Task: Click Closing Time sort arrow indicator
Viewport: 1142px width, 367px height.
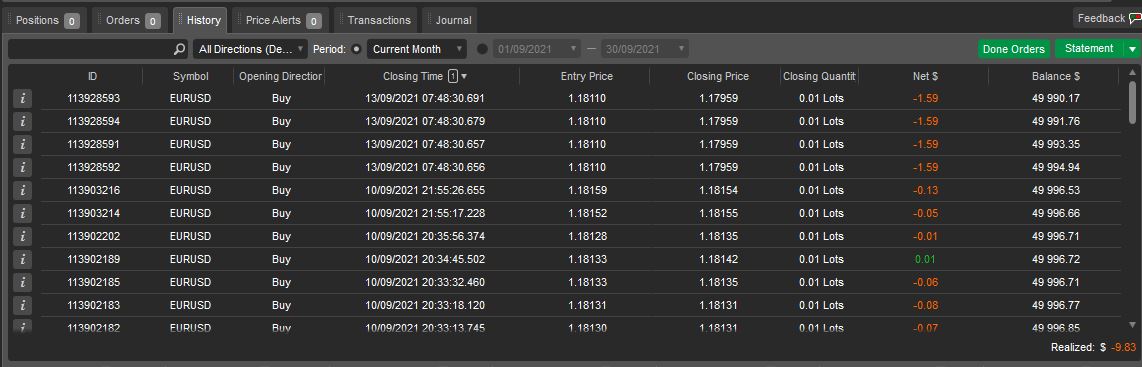Action: tap(464, 76)
